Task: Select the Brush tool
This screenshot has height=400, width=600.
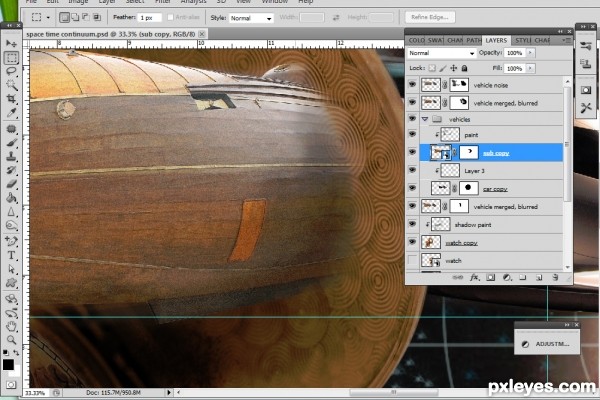Action: [11, 143]
